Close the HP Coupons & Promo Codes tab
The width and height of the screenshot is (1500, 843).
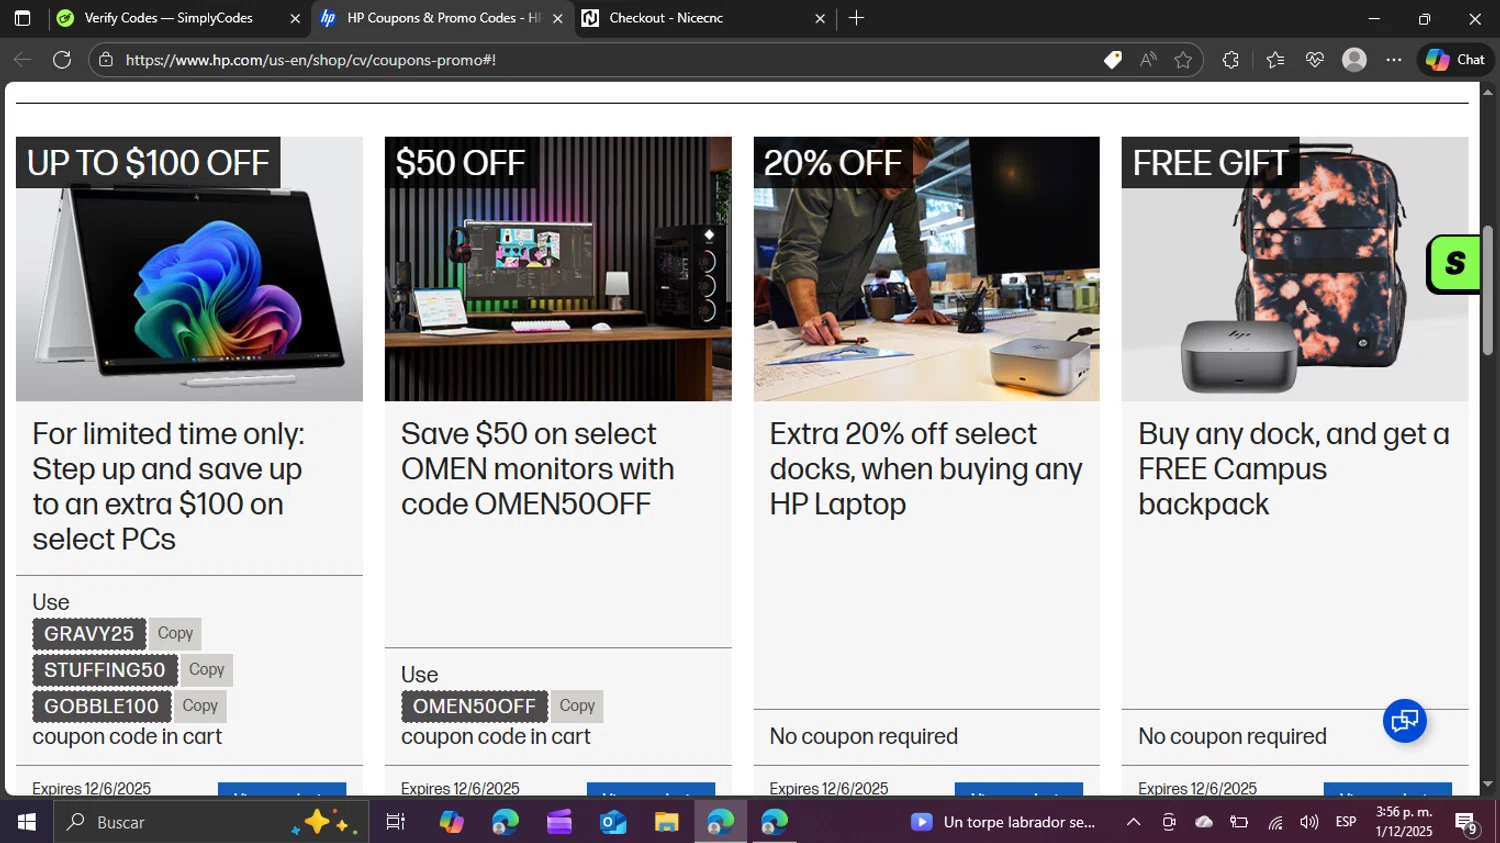(558, 18)
